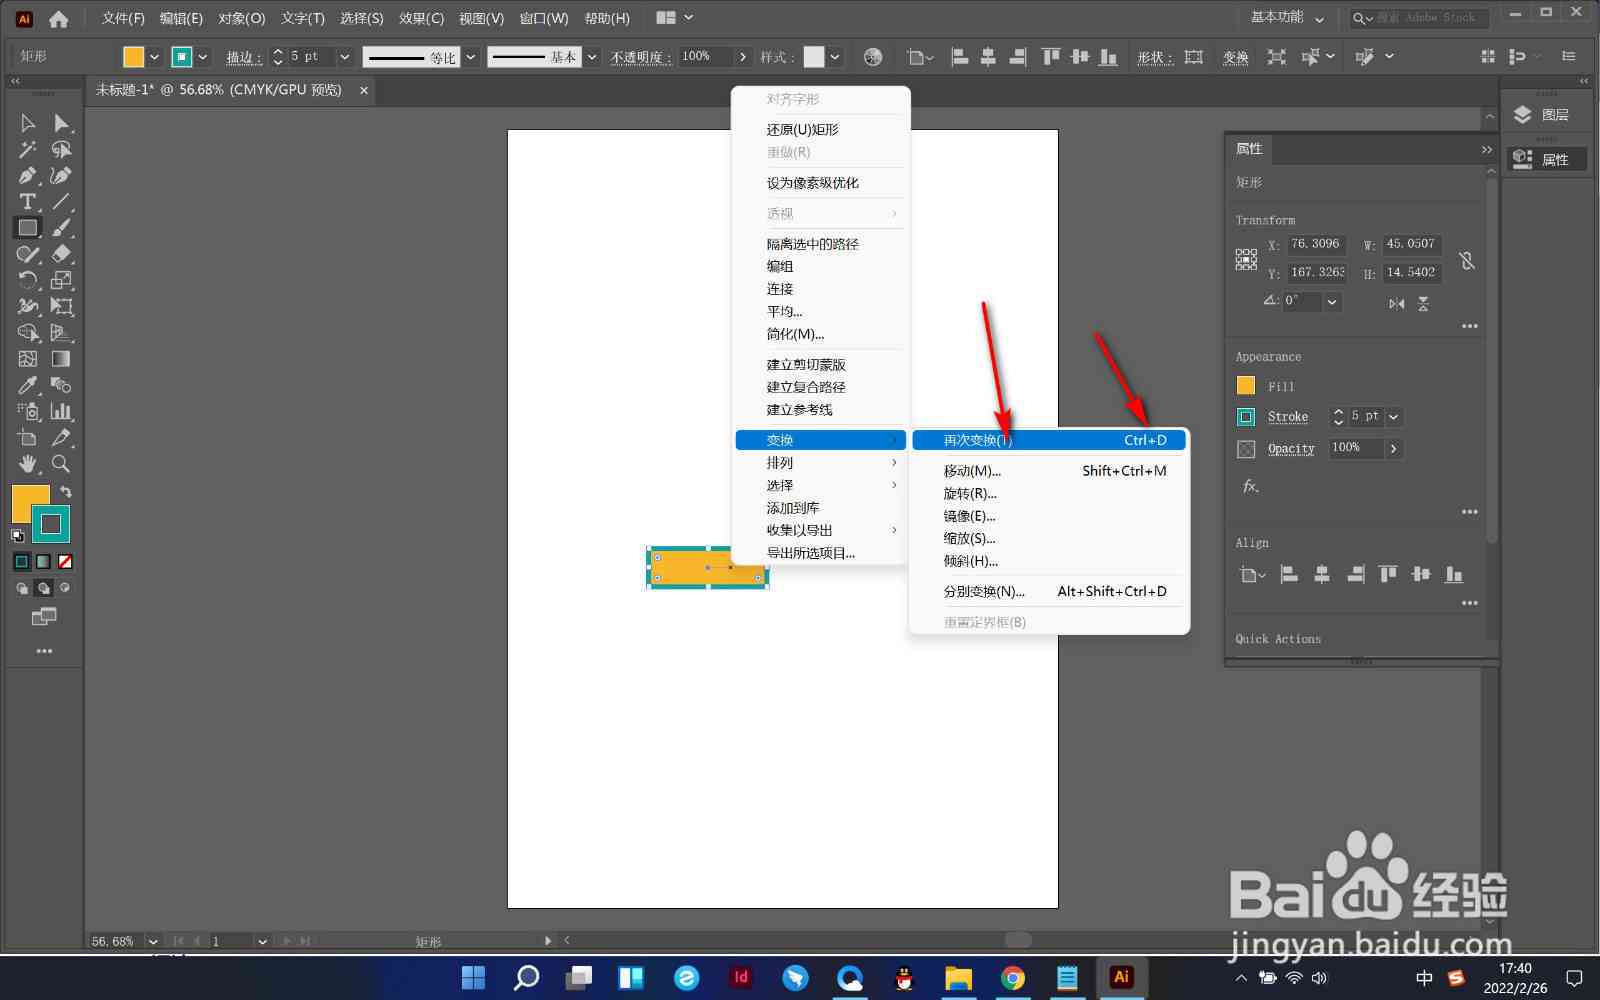Select the Zoom tool
This screenshot has width=1600, height=1000.
point(61,463)
